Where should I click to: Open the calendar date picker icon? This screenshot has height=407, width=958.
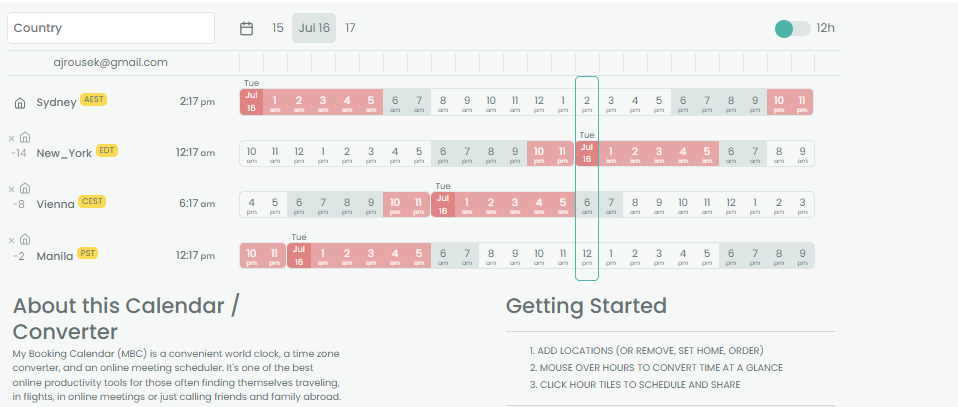pos(246,28)
